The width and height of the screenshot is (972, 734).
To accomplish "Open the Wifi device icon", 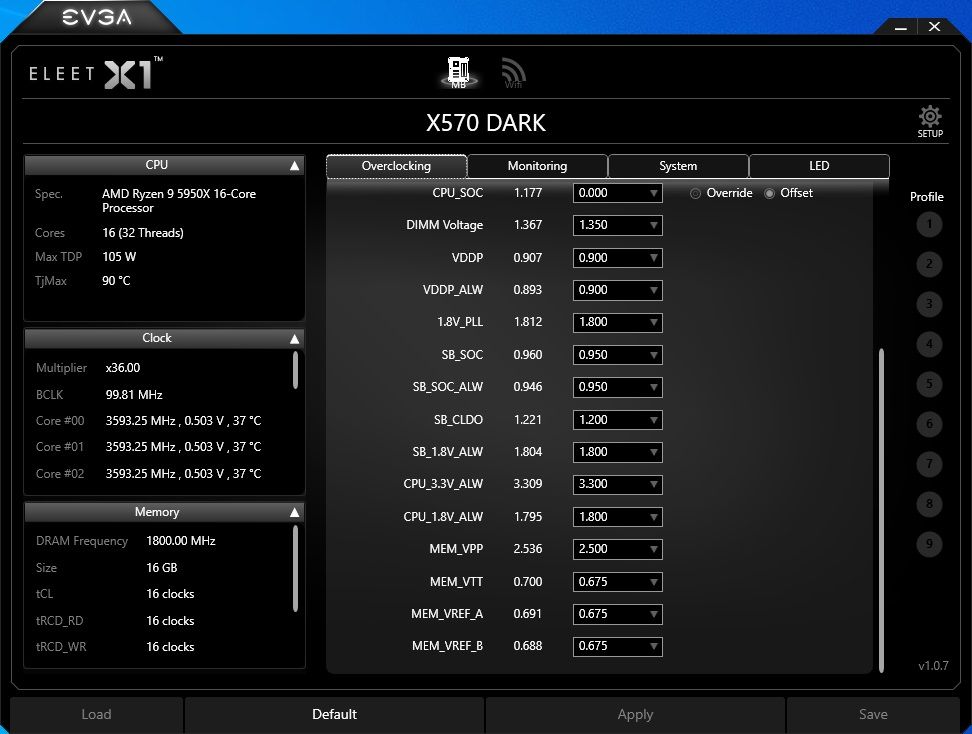I will [x=513, y=73].
